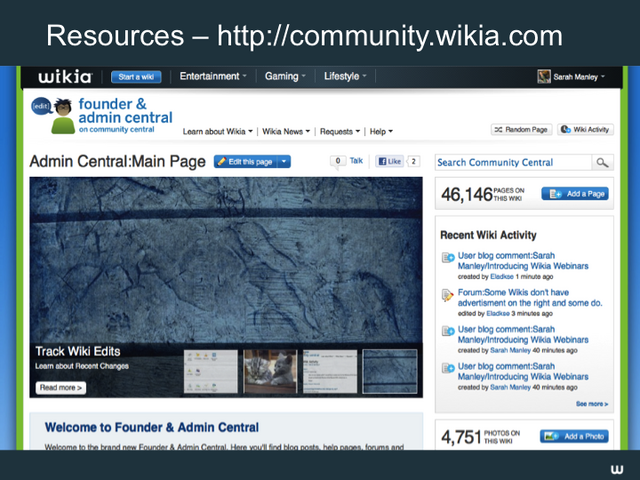640x480 pixels.
Task: Expand the arrow beside Edit this page
Action: [x=284, y=162]
